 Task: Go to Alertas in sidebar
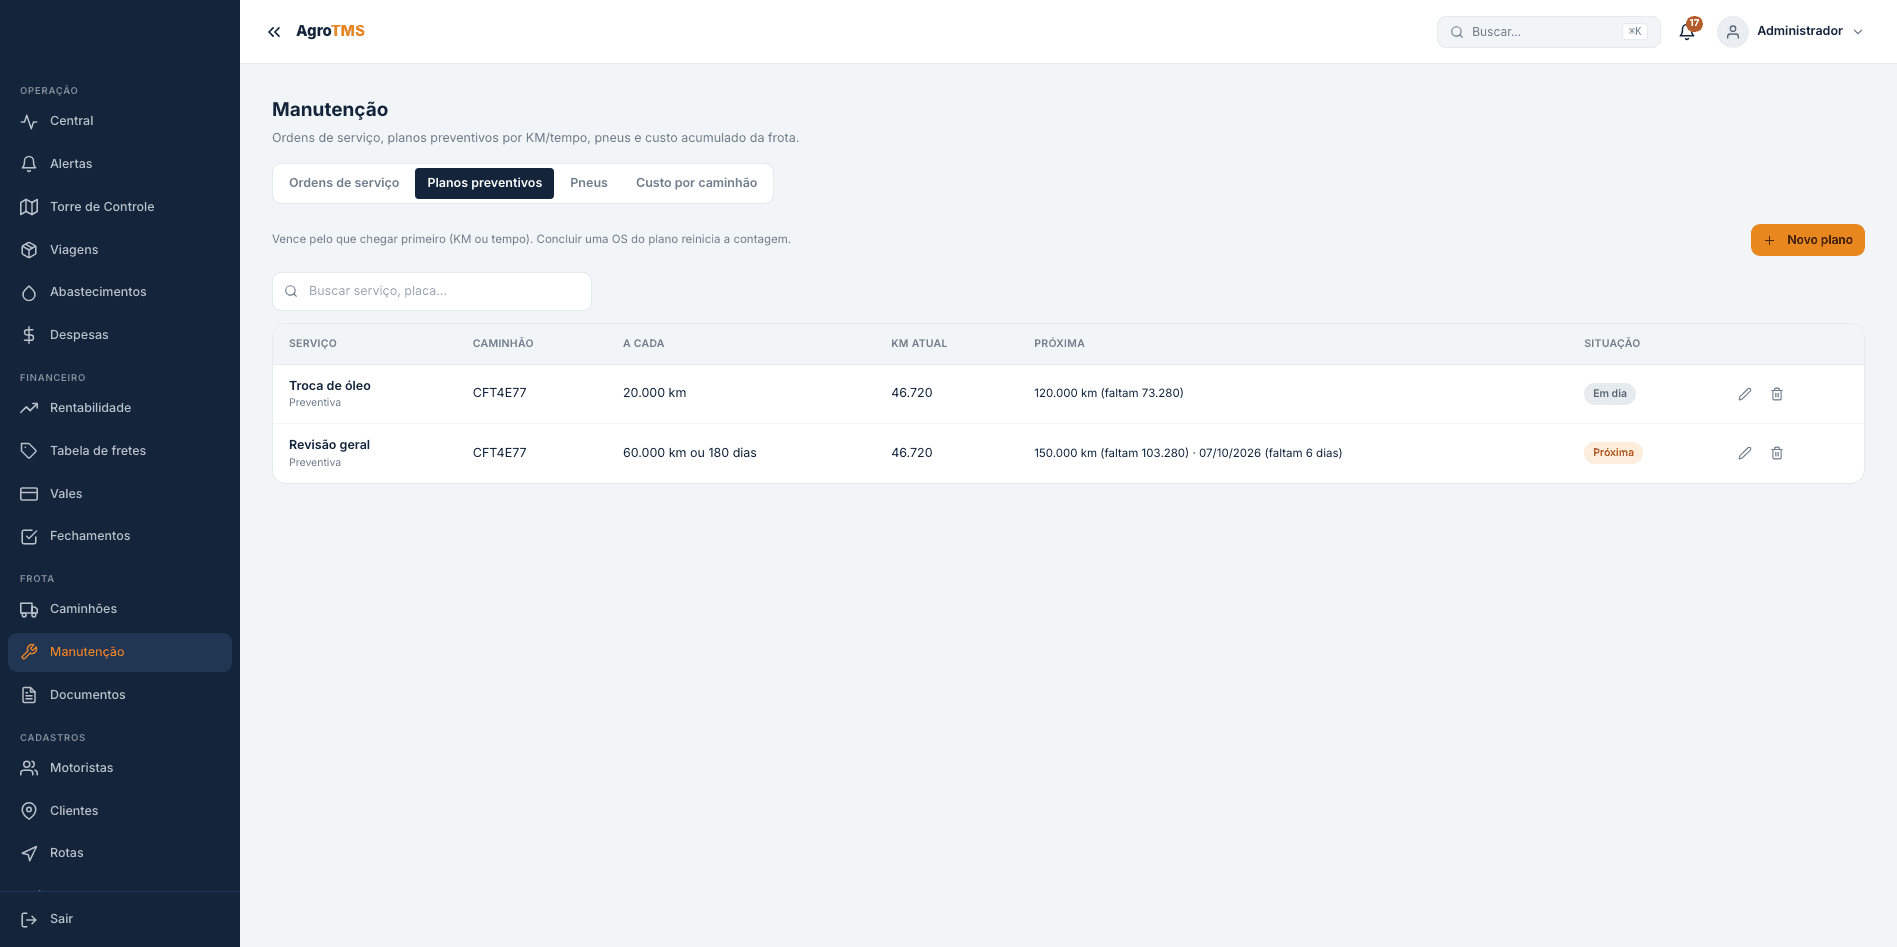pyautogui.click(x=120, y=164)
